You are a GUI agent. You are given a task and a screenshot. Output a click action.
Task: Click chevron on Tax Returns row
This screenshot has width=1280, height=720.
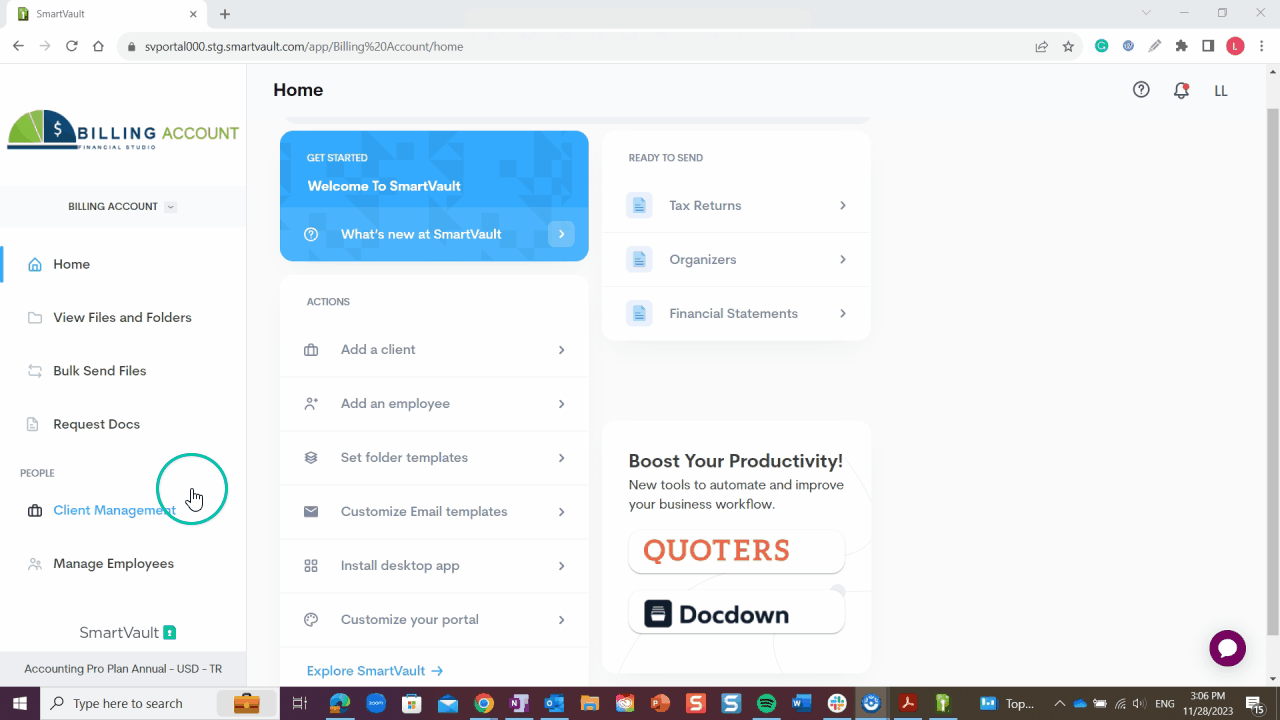842,205
